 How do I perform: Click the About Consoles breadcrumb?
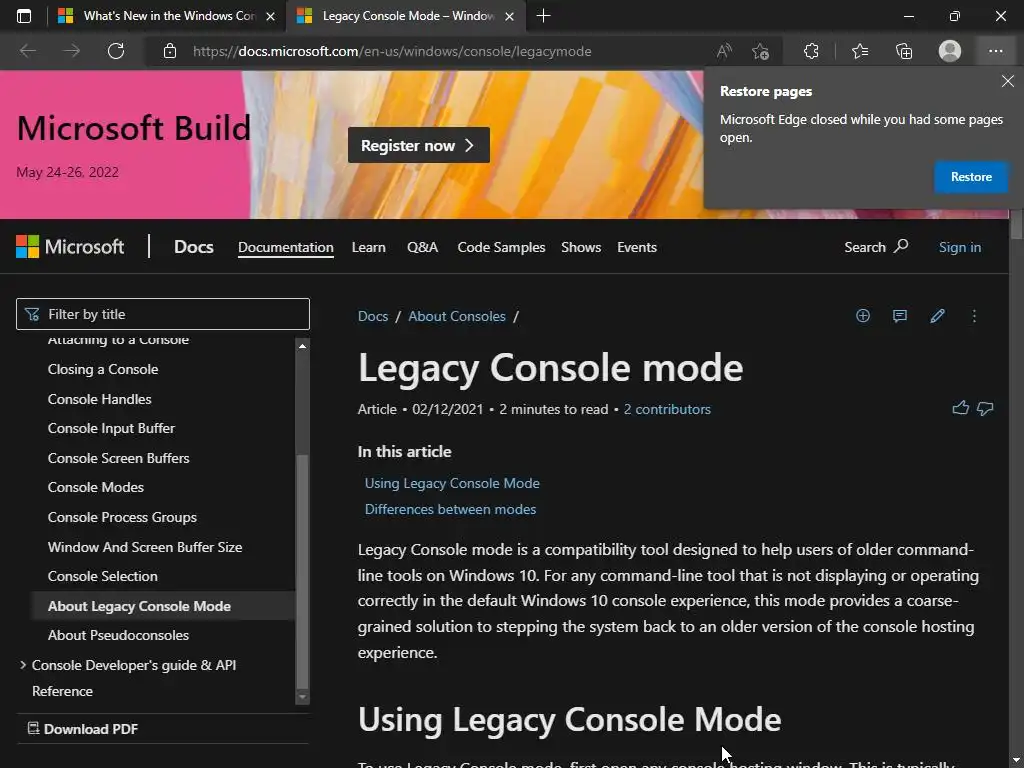coord(456,316)
